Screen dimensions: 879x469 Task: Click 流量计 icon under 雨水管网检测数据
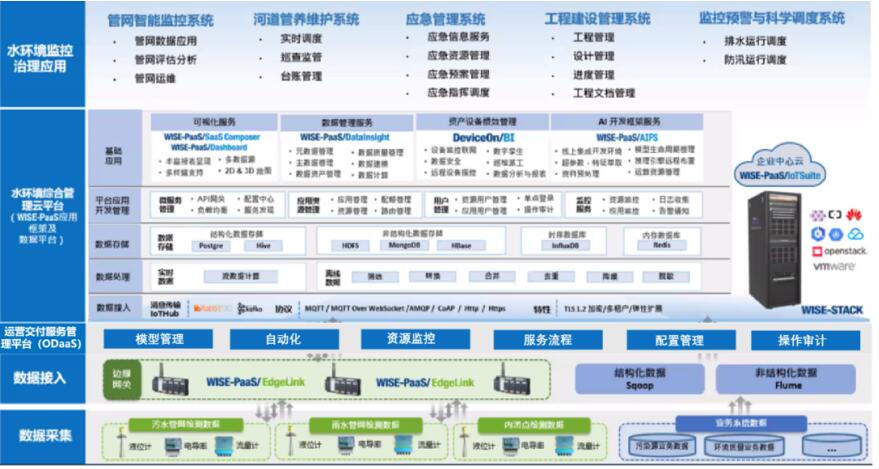(x=404, y=445)
